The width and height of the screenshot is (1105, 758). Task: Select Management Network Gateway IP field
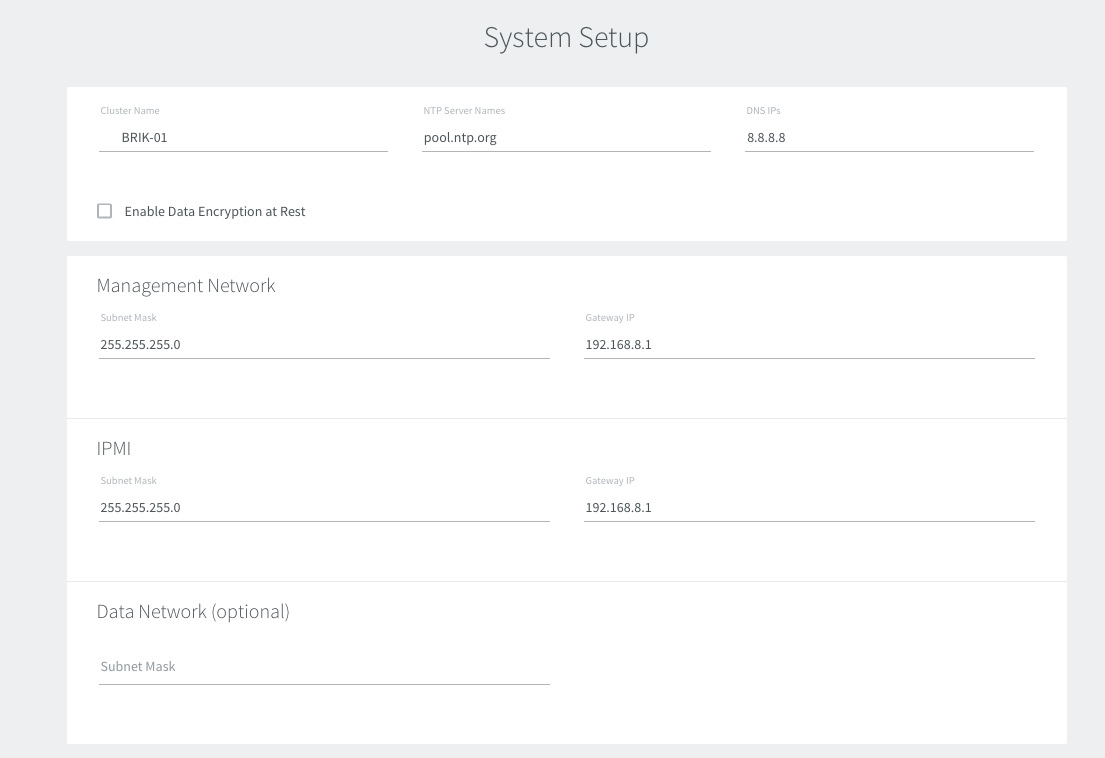click(x=808, y=344)
